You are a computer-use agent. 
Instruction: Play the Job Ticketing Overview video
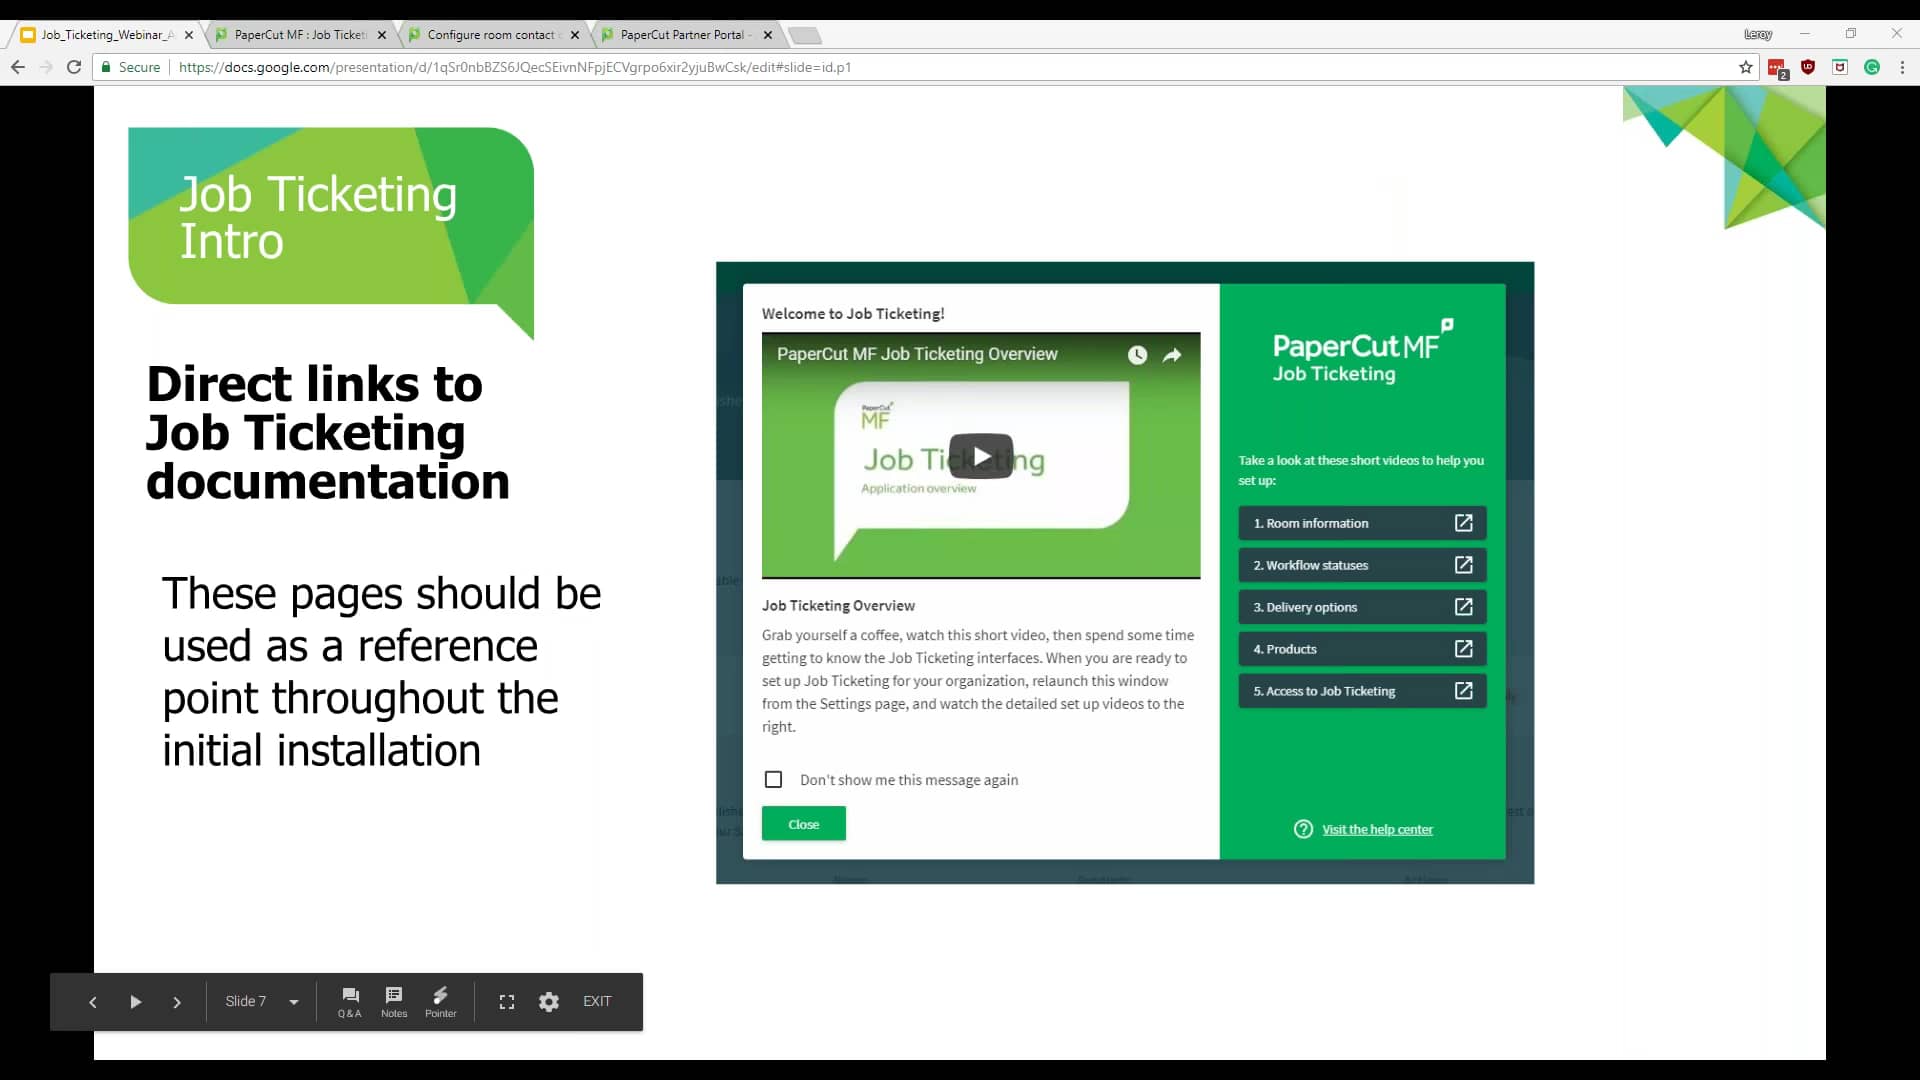[x=982, y=455]
